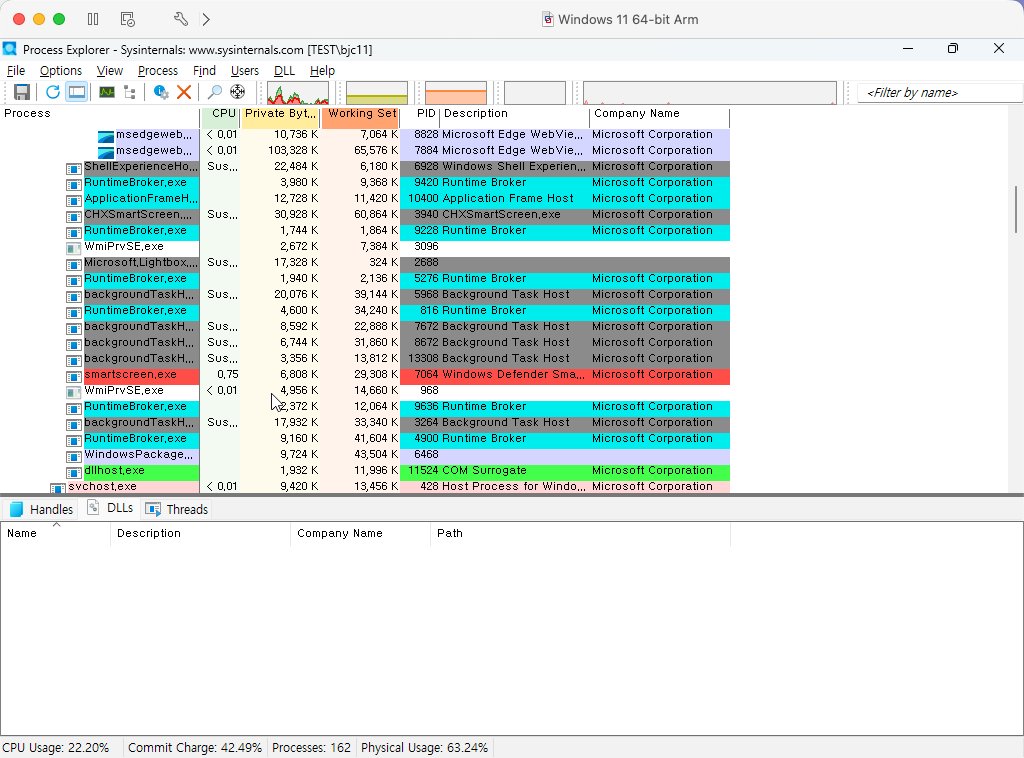Select the Find Window's Process crosshair icon
The image size is (1024, 758).
tap(238, 92)
